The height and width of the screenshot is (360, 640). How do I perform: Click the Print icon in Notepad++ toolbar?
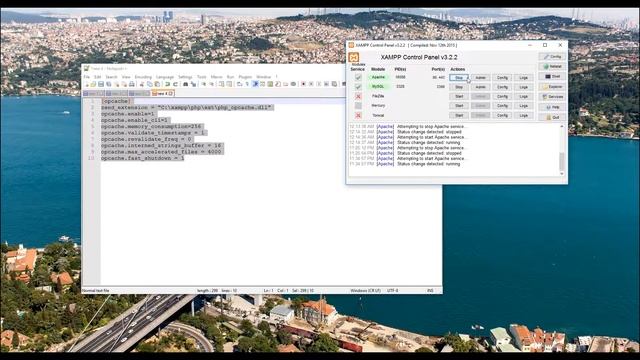(131, 84)
